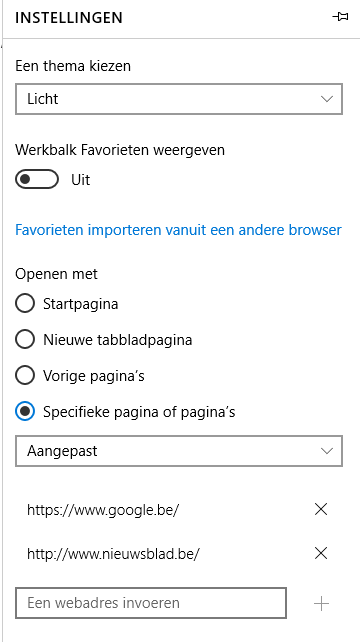Choose Nieuwe tabbladpagina radio option
The height and width of the screenshot is (642, 360).
click(x=25, y=340)
